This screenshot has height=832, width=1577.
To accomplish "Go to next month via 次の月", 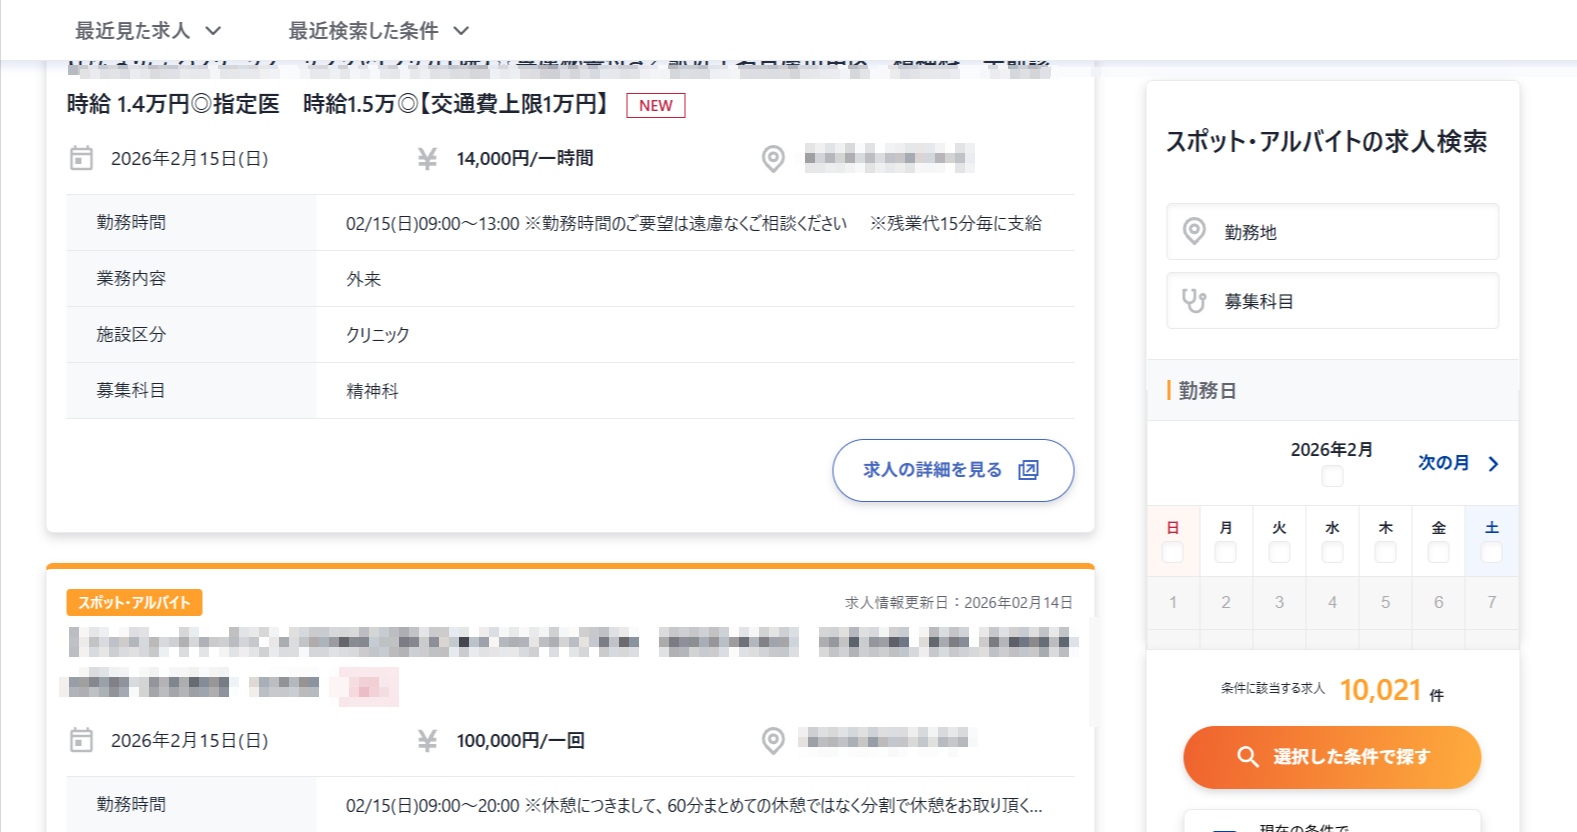I will pyautogui.click(x=1458, y=463).
